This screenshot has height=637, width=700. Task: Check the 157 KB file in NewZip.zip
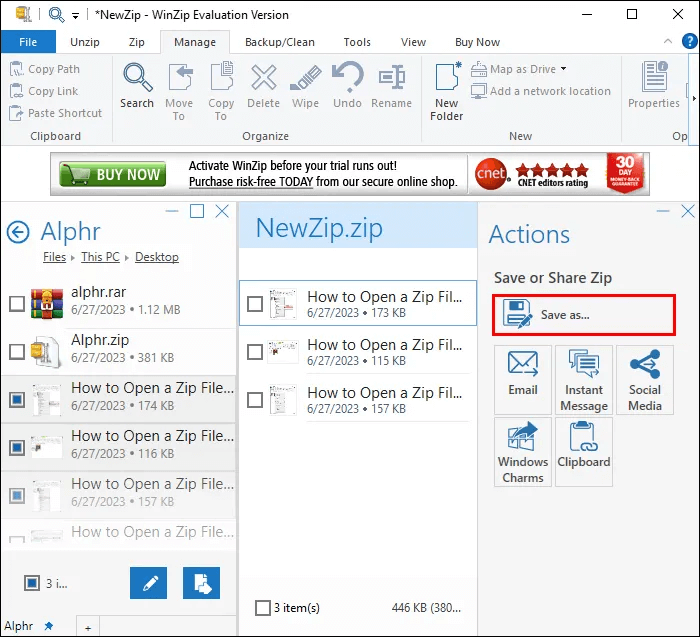tap(255, 400)
